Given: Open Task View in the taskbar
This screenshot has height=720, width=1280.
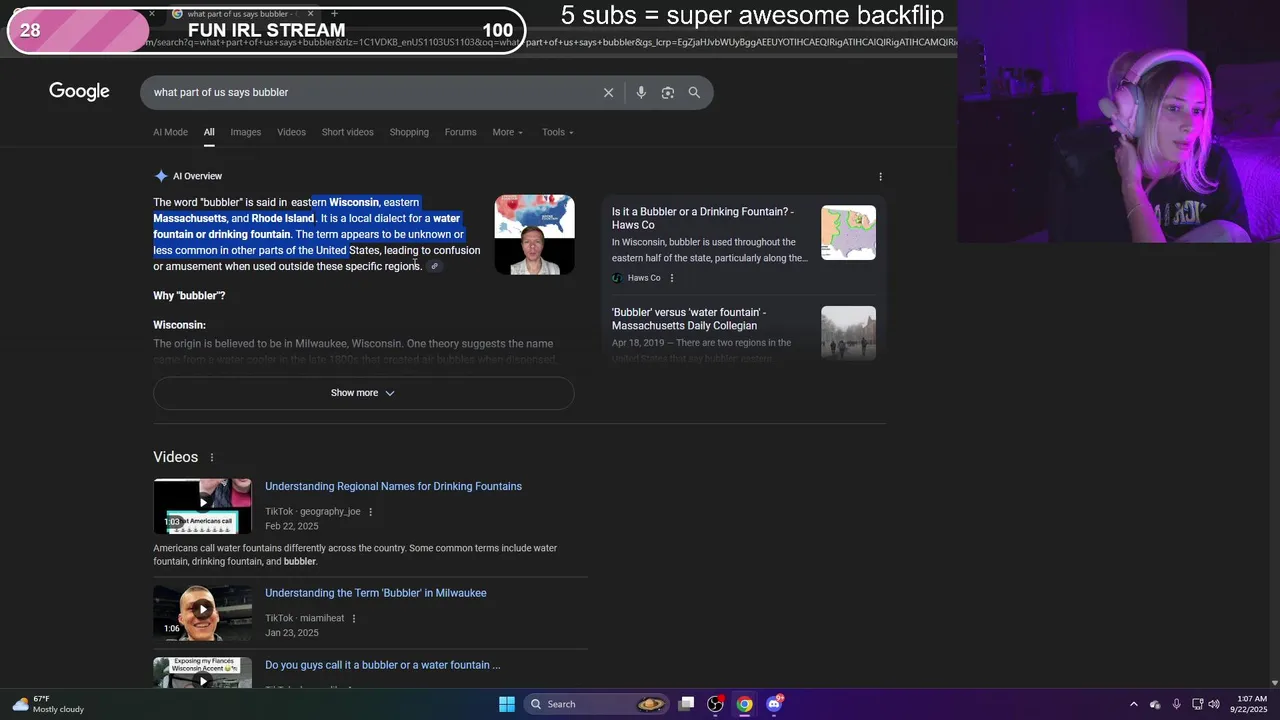Looking at the screenshot, I should tap(686, 704).
